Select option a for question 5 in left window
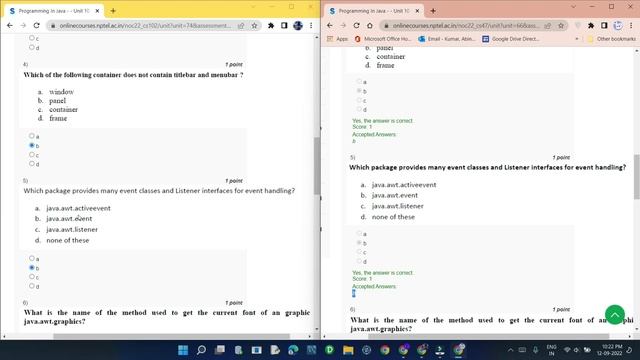Image resolution: width=640 pixels, height=360 pixels. coord(32,258)
